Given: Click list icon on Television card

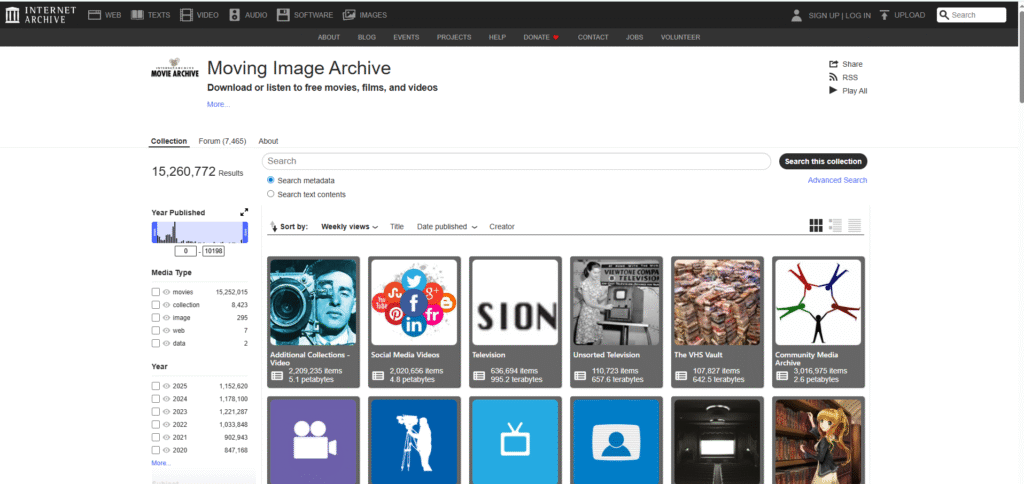Looking at the screenshot, I should pyautogui.click(x=478, y=376).
